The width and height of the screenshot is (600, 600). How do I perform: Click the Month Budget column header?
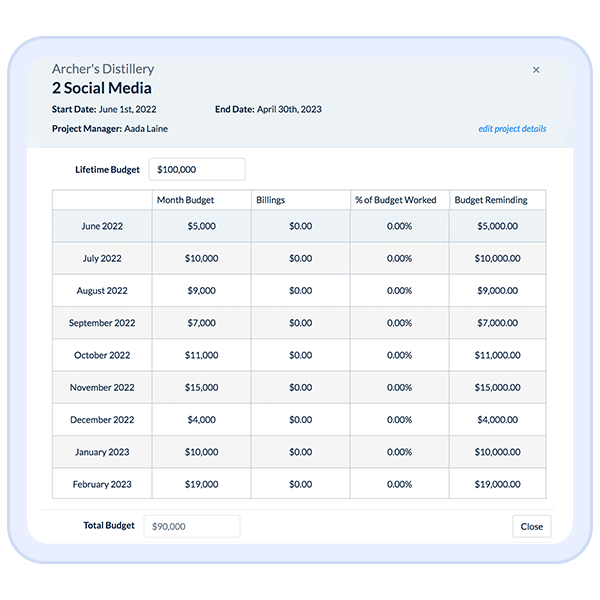click(186, 200)
